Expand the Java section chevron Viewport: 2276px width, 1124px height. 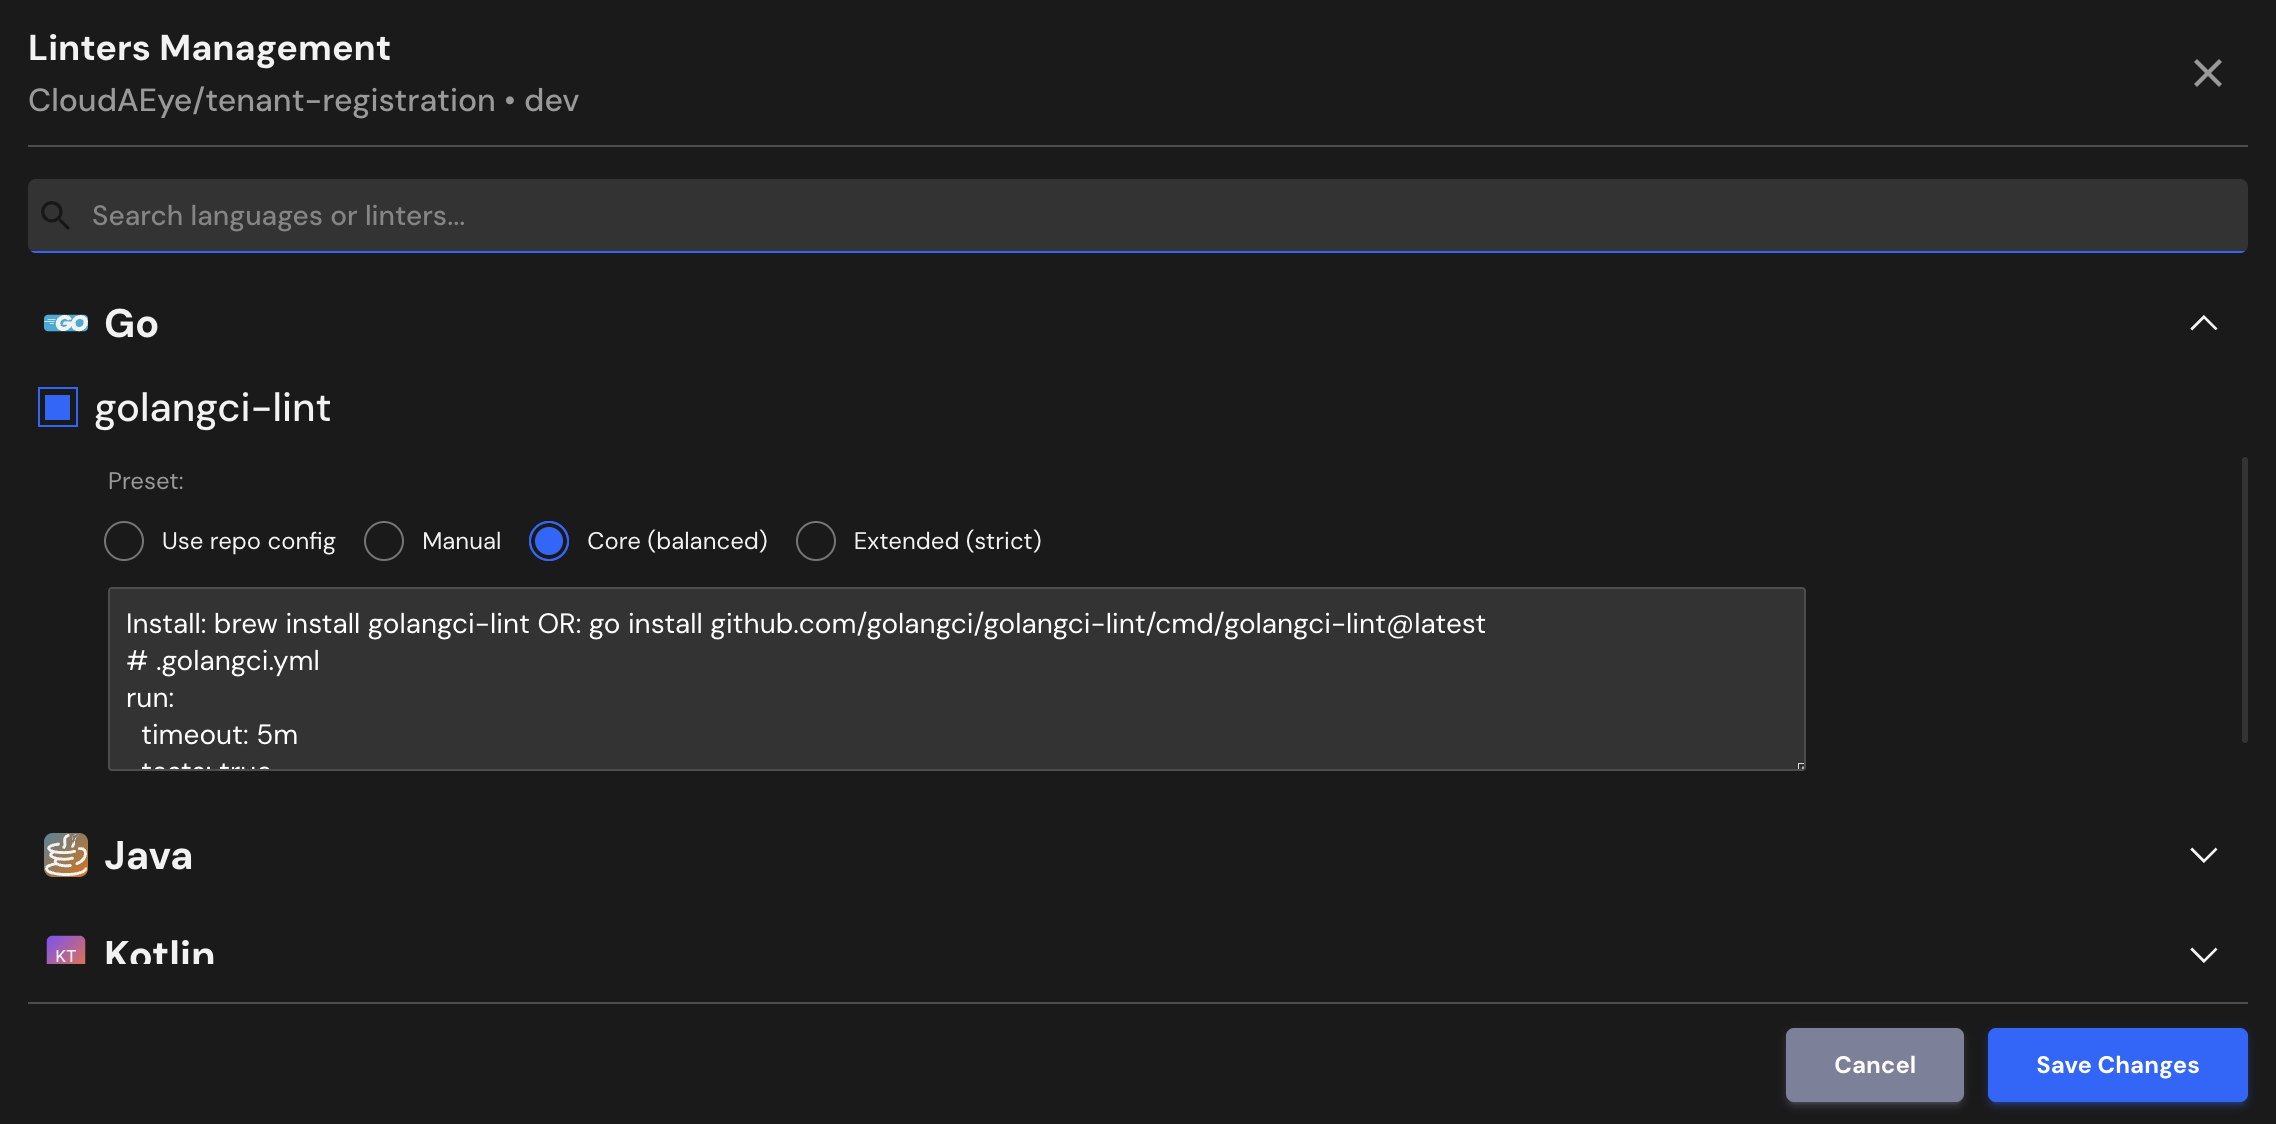2203,855
